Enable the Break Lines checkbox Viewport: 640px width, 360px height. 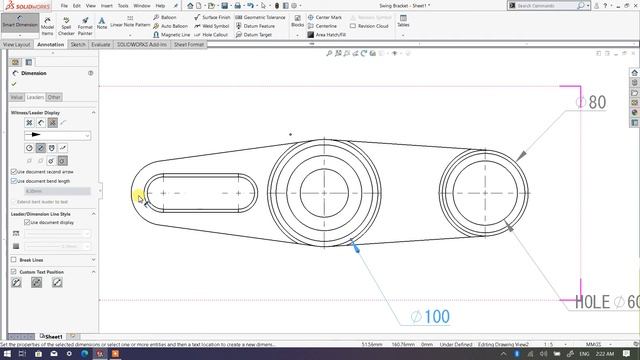[x=13, y=260]
